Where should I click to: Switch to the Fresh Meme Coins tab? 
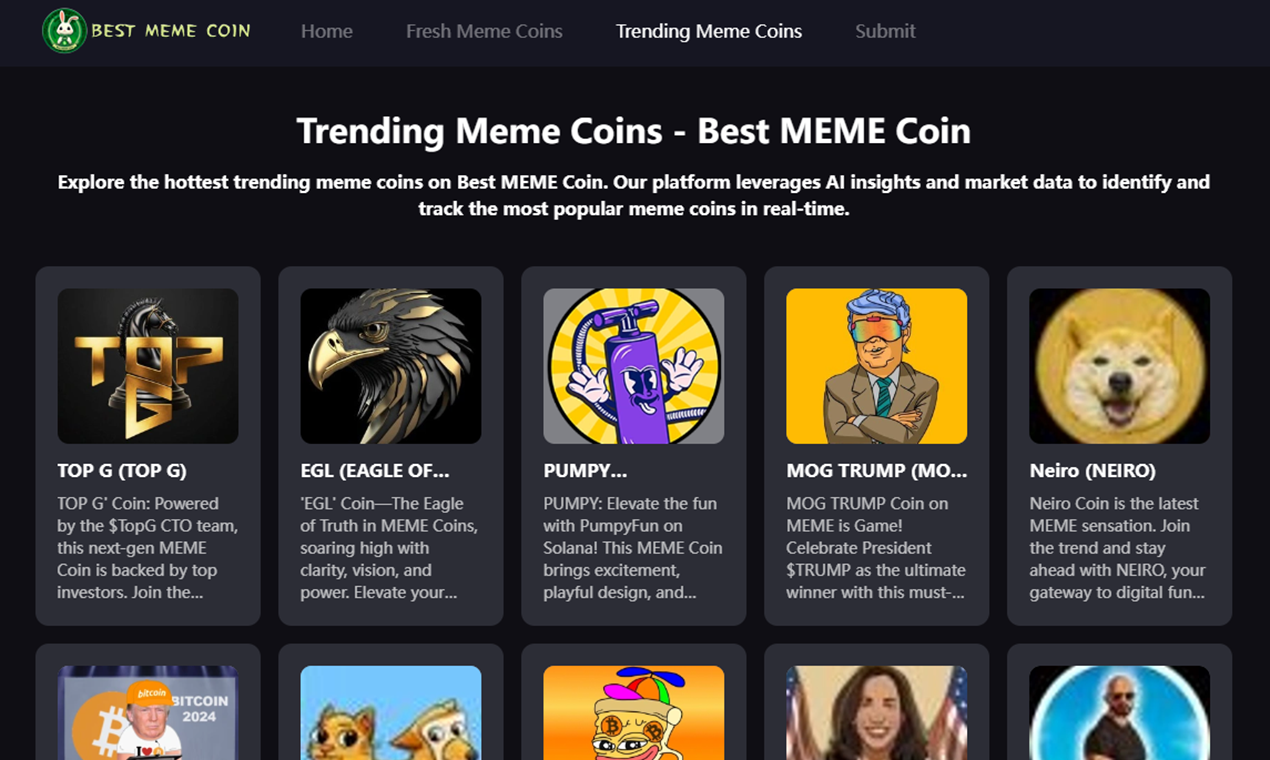[484, 31]
